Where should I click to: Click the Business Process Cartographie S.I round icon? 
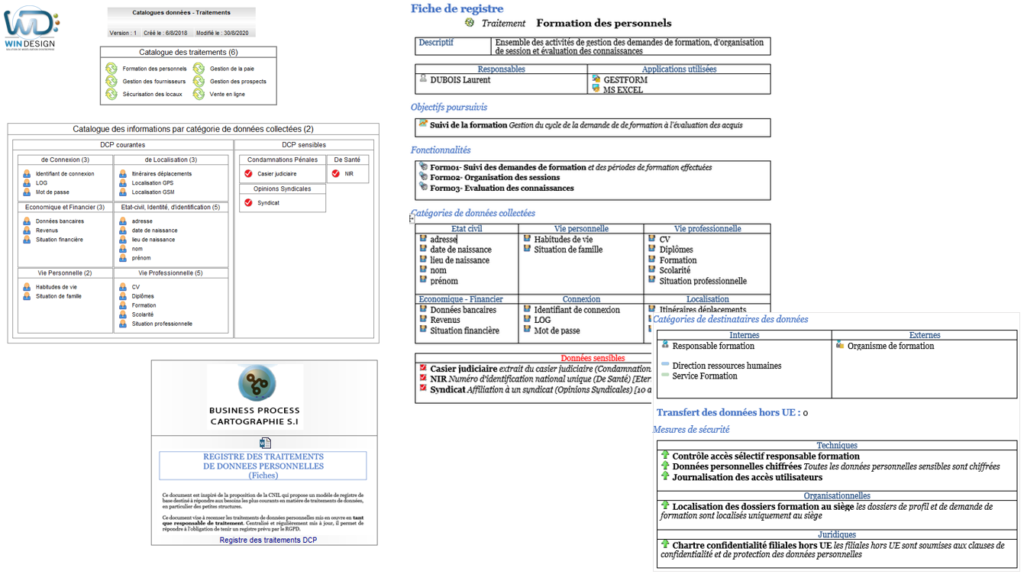pos(257,383)
